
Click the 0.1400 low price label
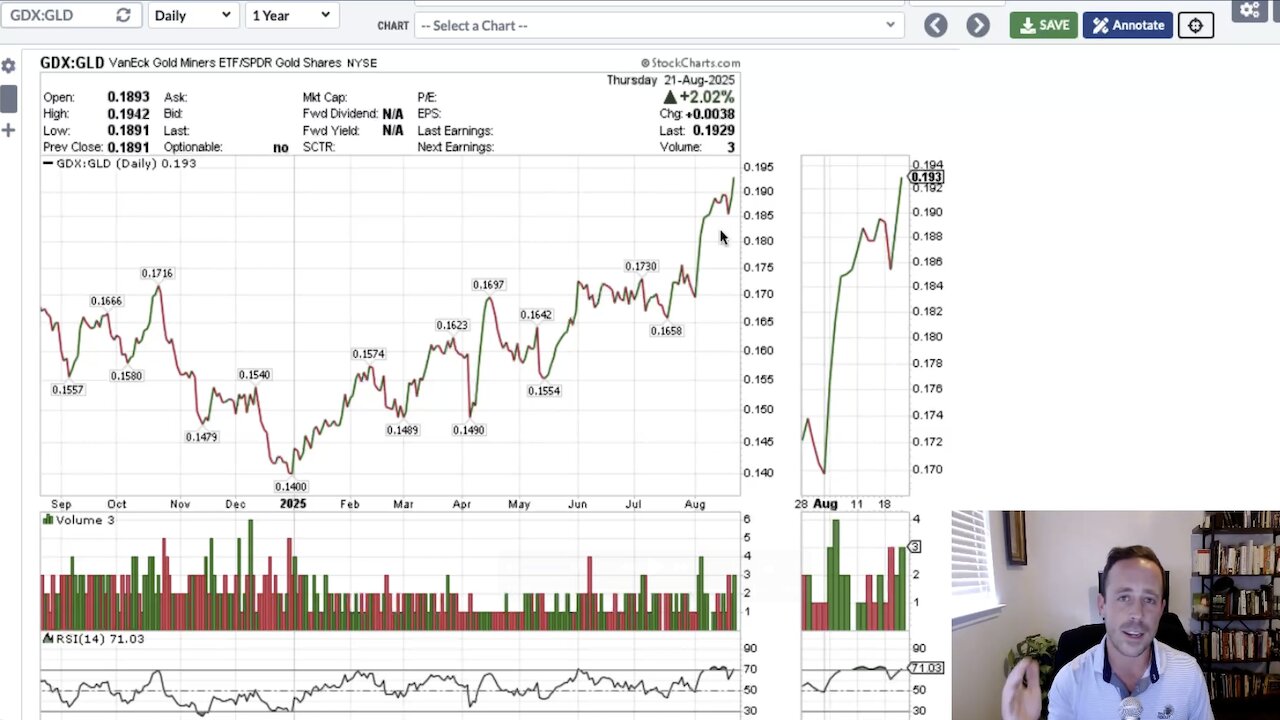pos(291,487)
